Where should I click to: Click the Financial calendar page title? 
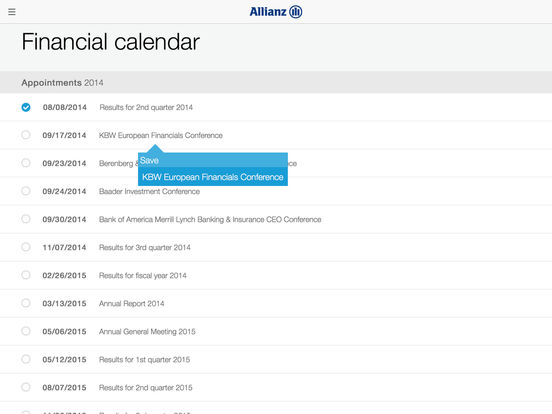(111, 42)
